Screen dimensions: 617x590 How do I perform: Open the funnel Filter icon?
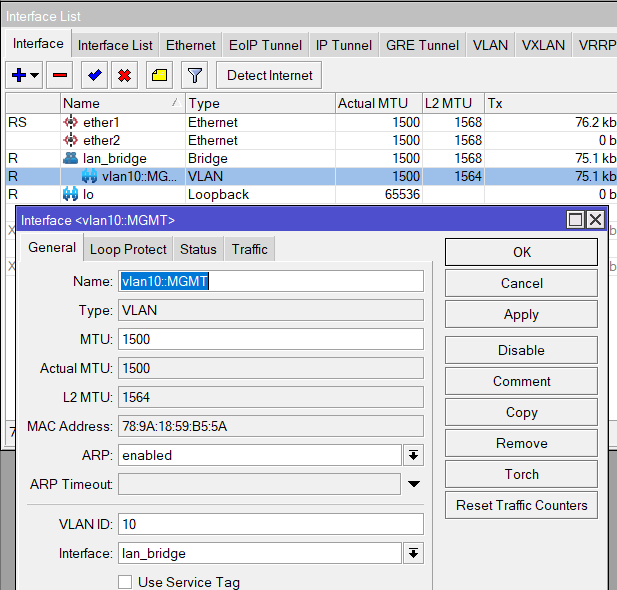tap(194, 75)
